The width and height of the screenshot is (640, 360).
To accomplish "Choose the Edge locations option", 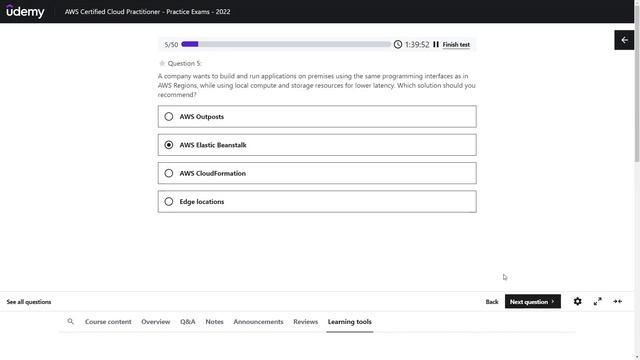I will (317, 202).
